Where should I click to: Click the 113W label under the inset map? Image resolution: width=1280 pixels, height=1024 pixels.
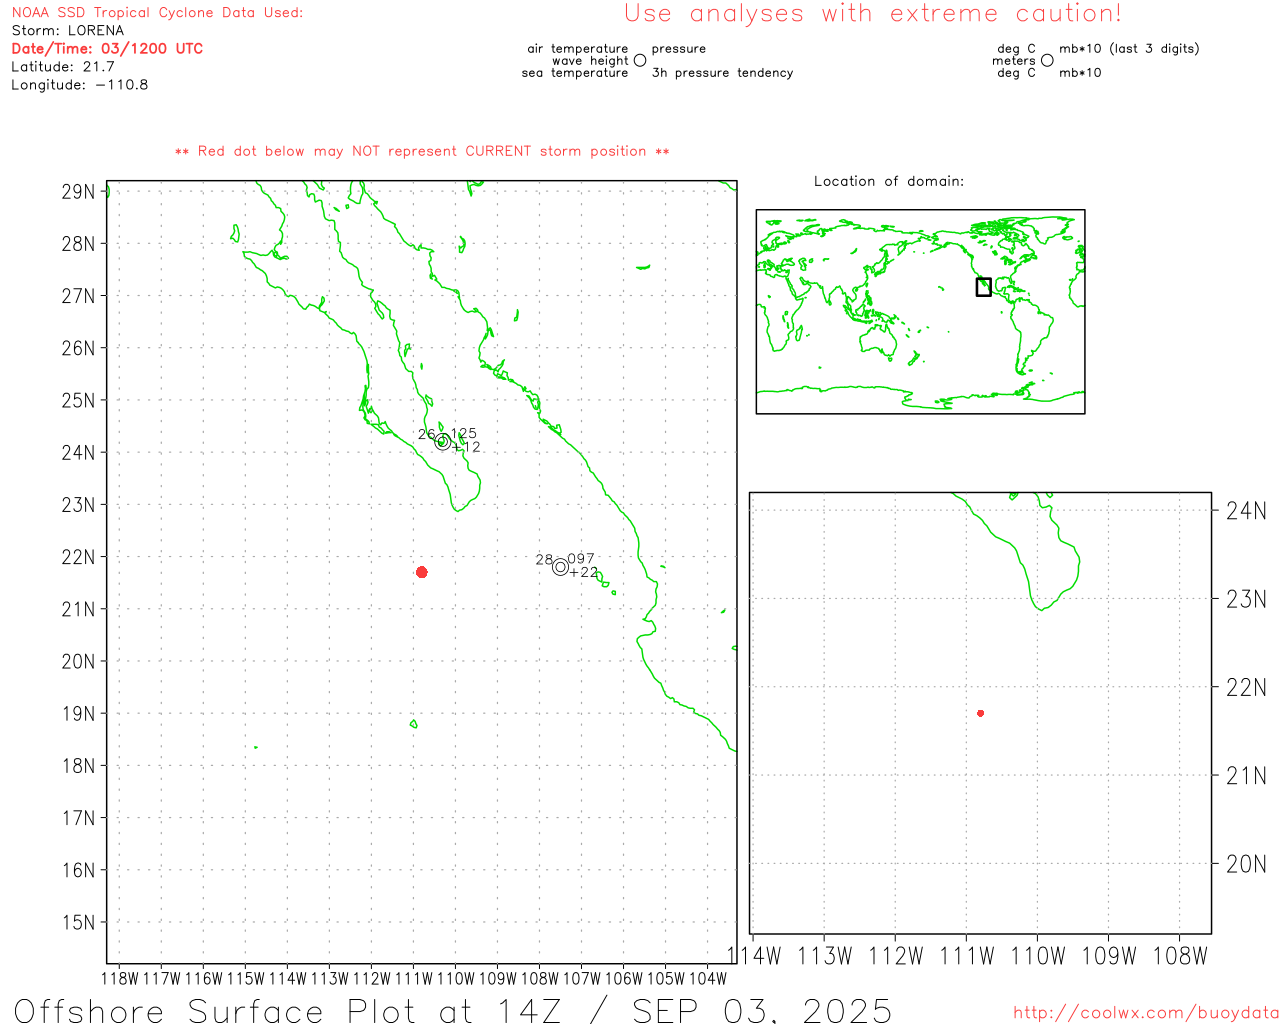pos(825,956)
